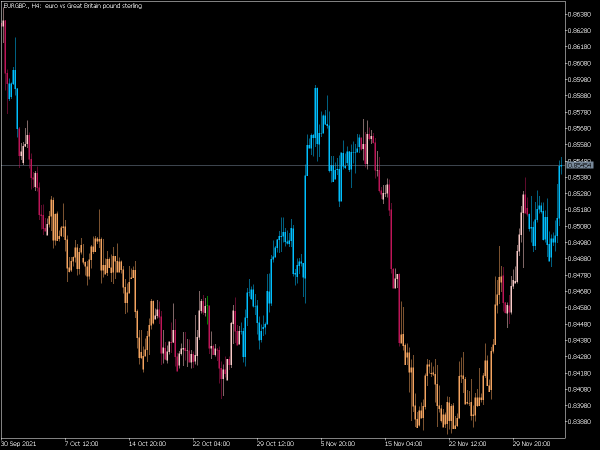Click the 0.84480 price axis label

tap(579, 324)
